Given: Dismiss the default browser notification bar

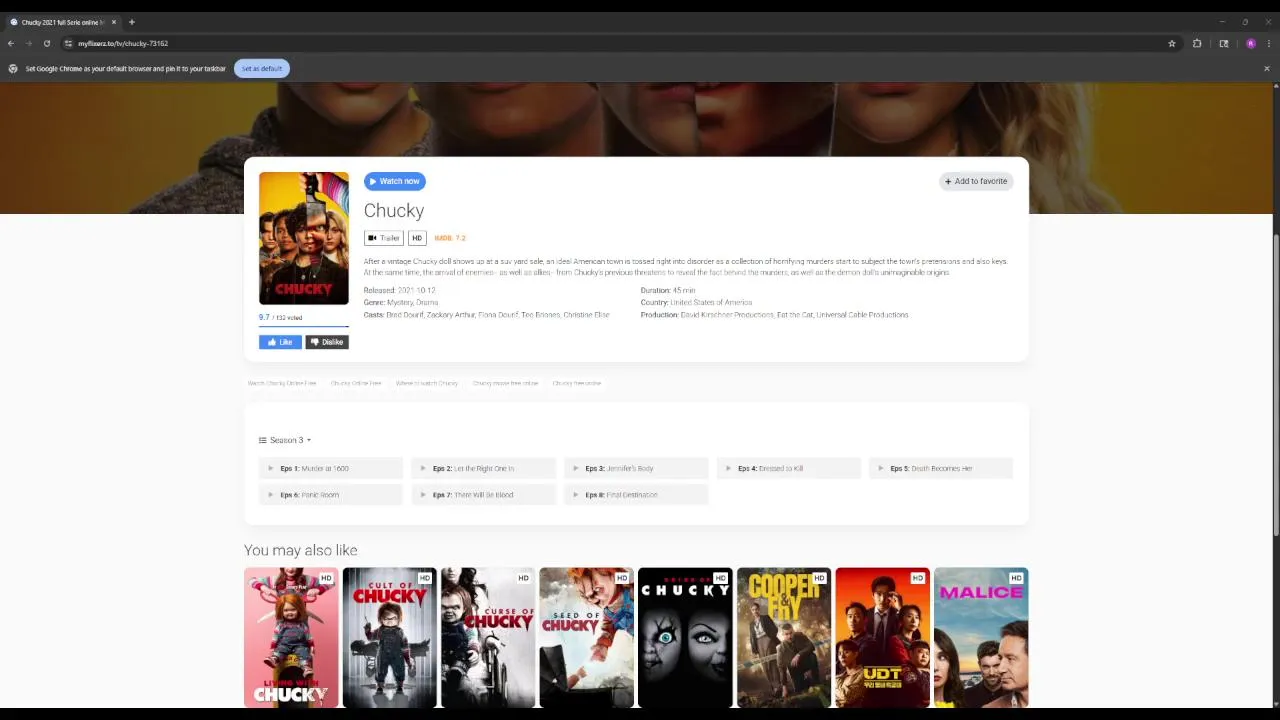Looking at the screenshot, I should (1267, 69).
